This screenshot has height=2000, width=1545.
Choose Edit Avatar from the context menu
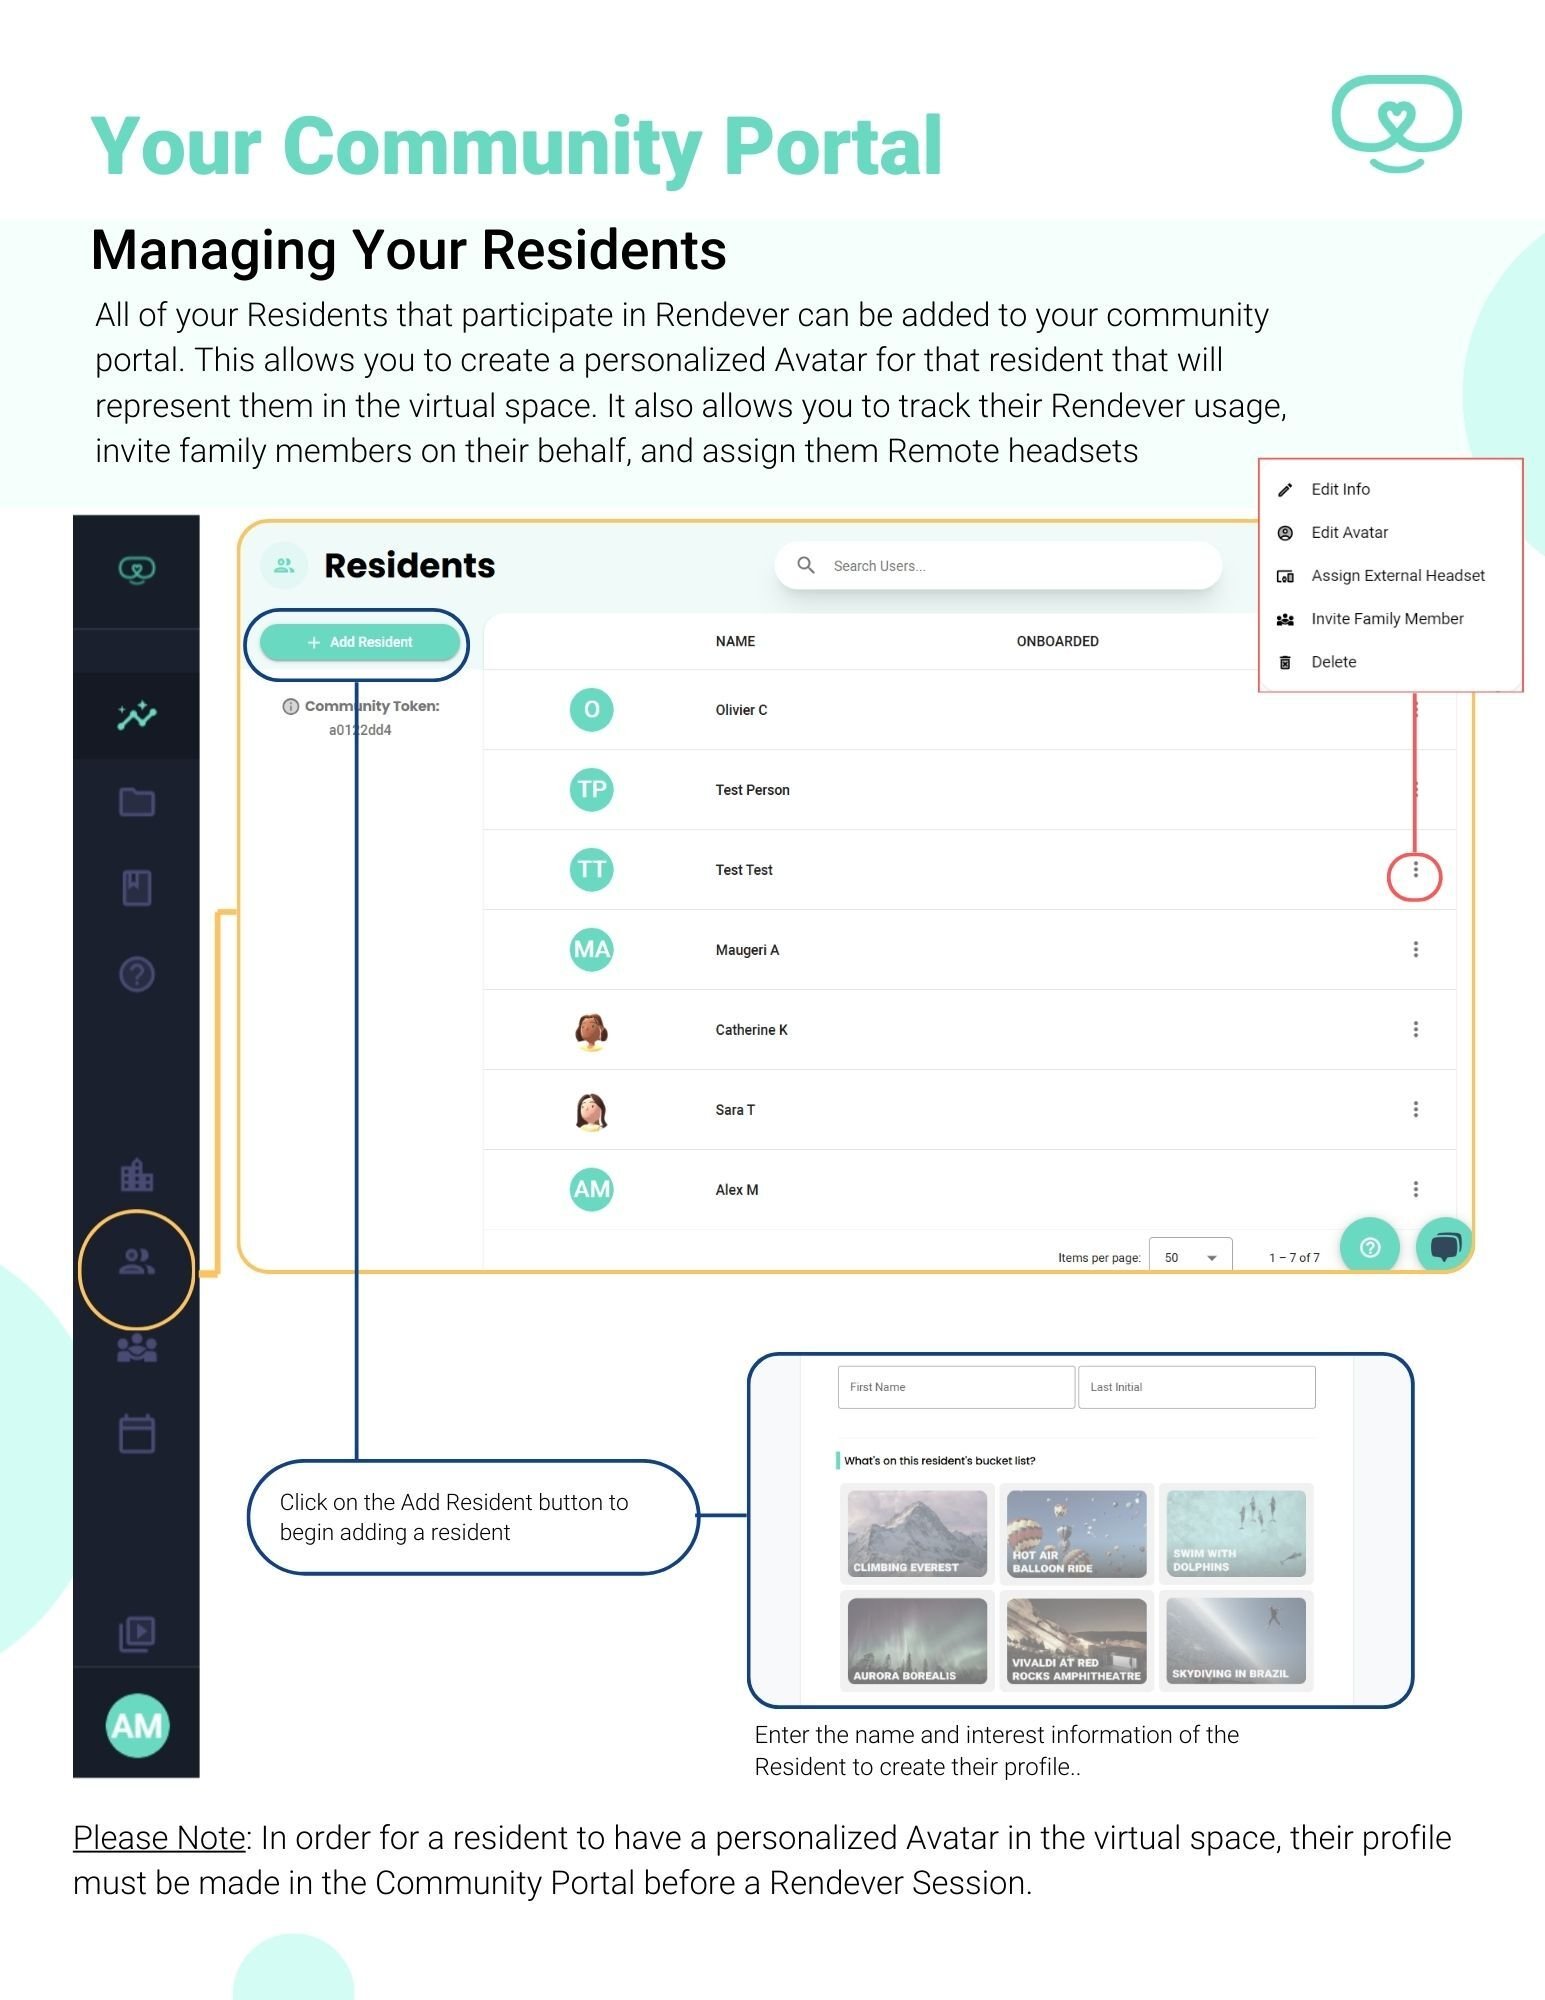point(1349,533)
